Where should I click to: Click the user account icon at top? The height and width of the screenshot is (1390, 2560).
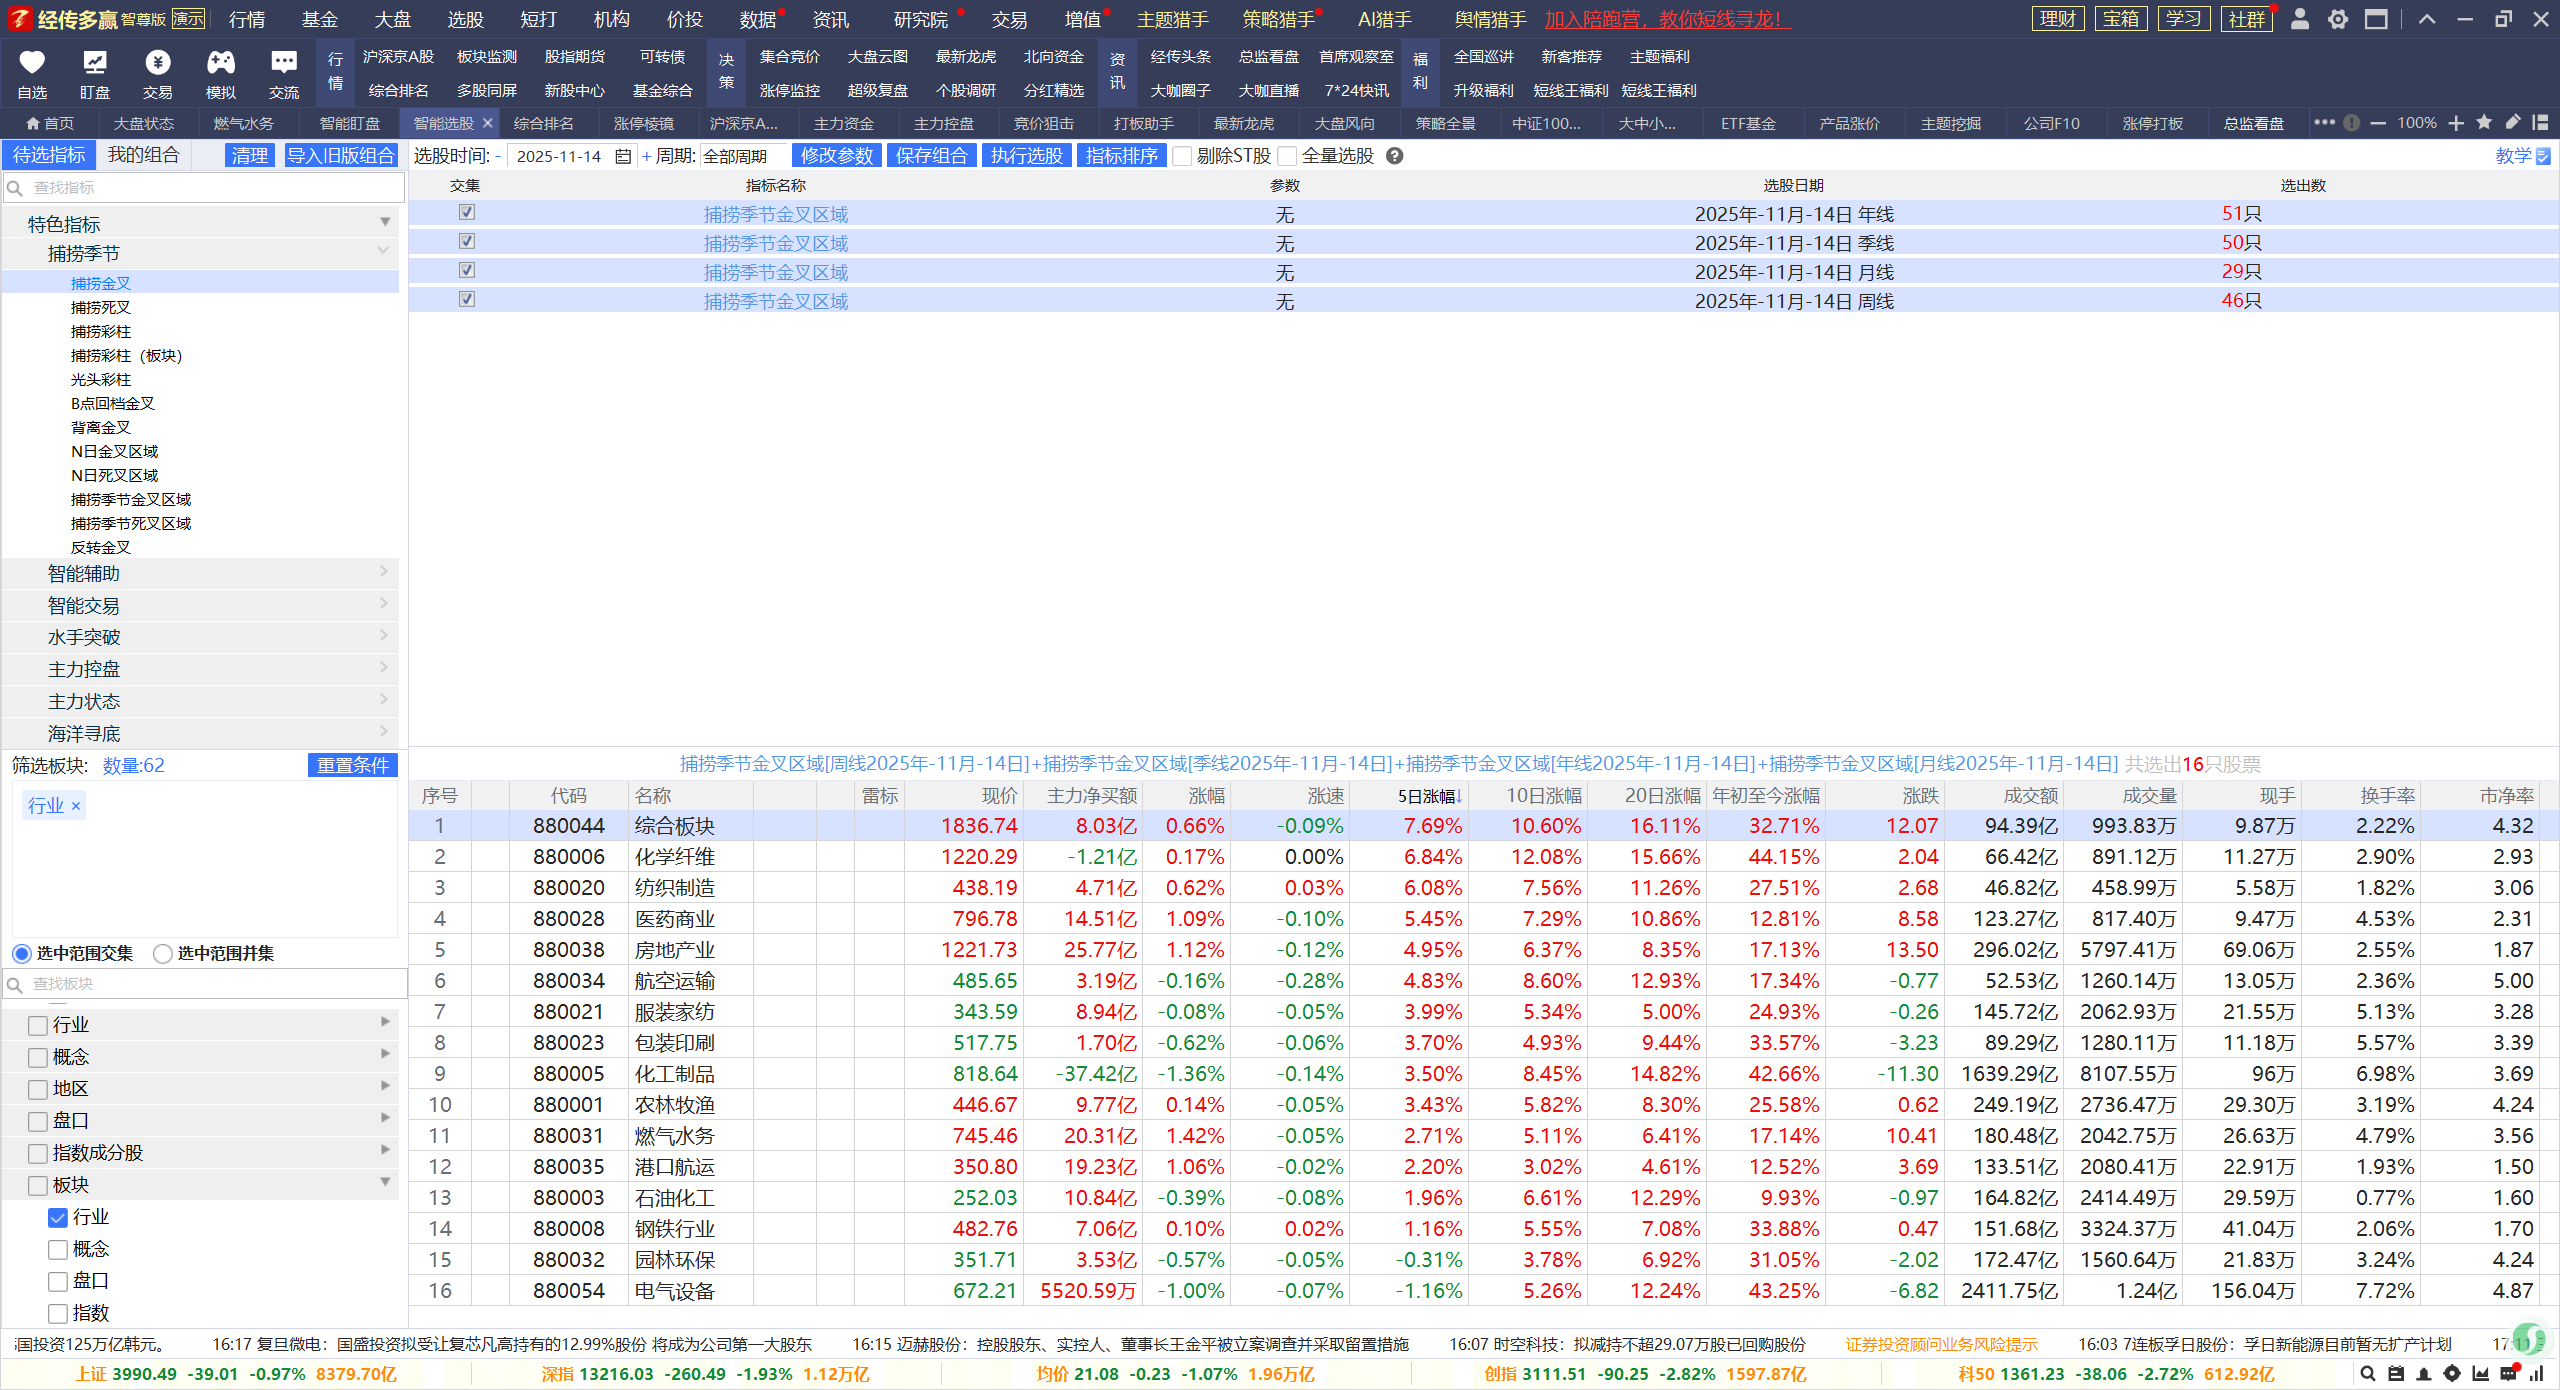click(2300, 19)
